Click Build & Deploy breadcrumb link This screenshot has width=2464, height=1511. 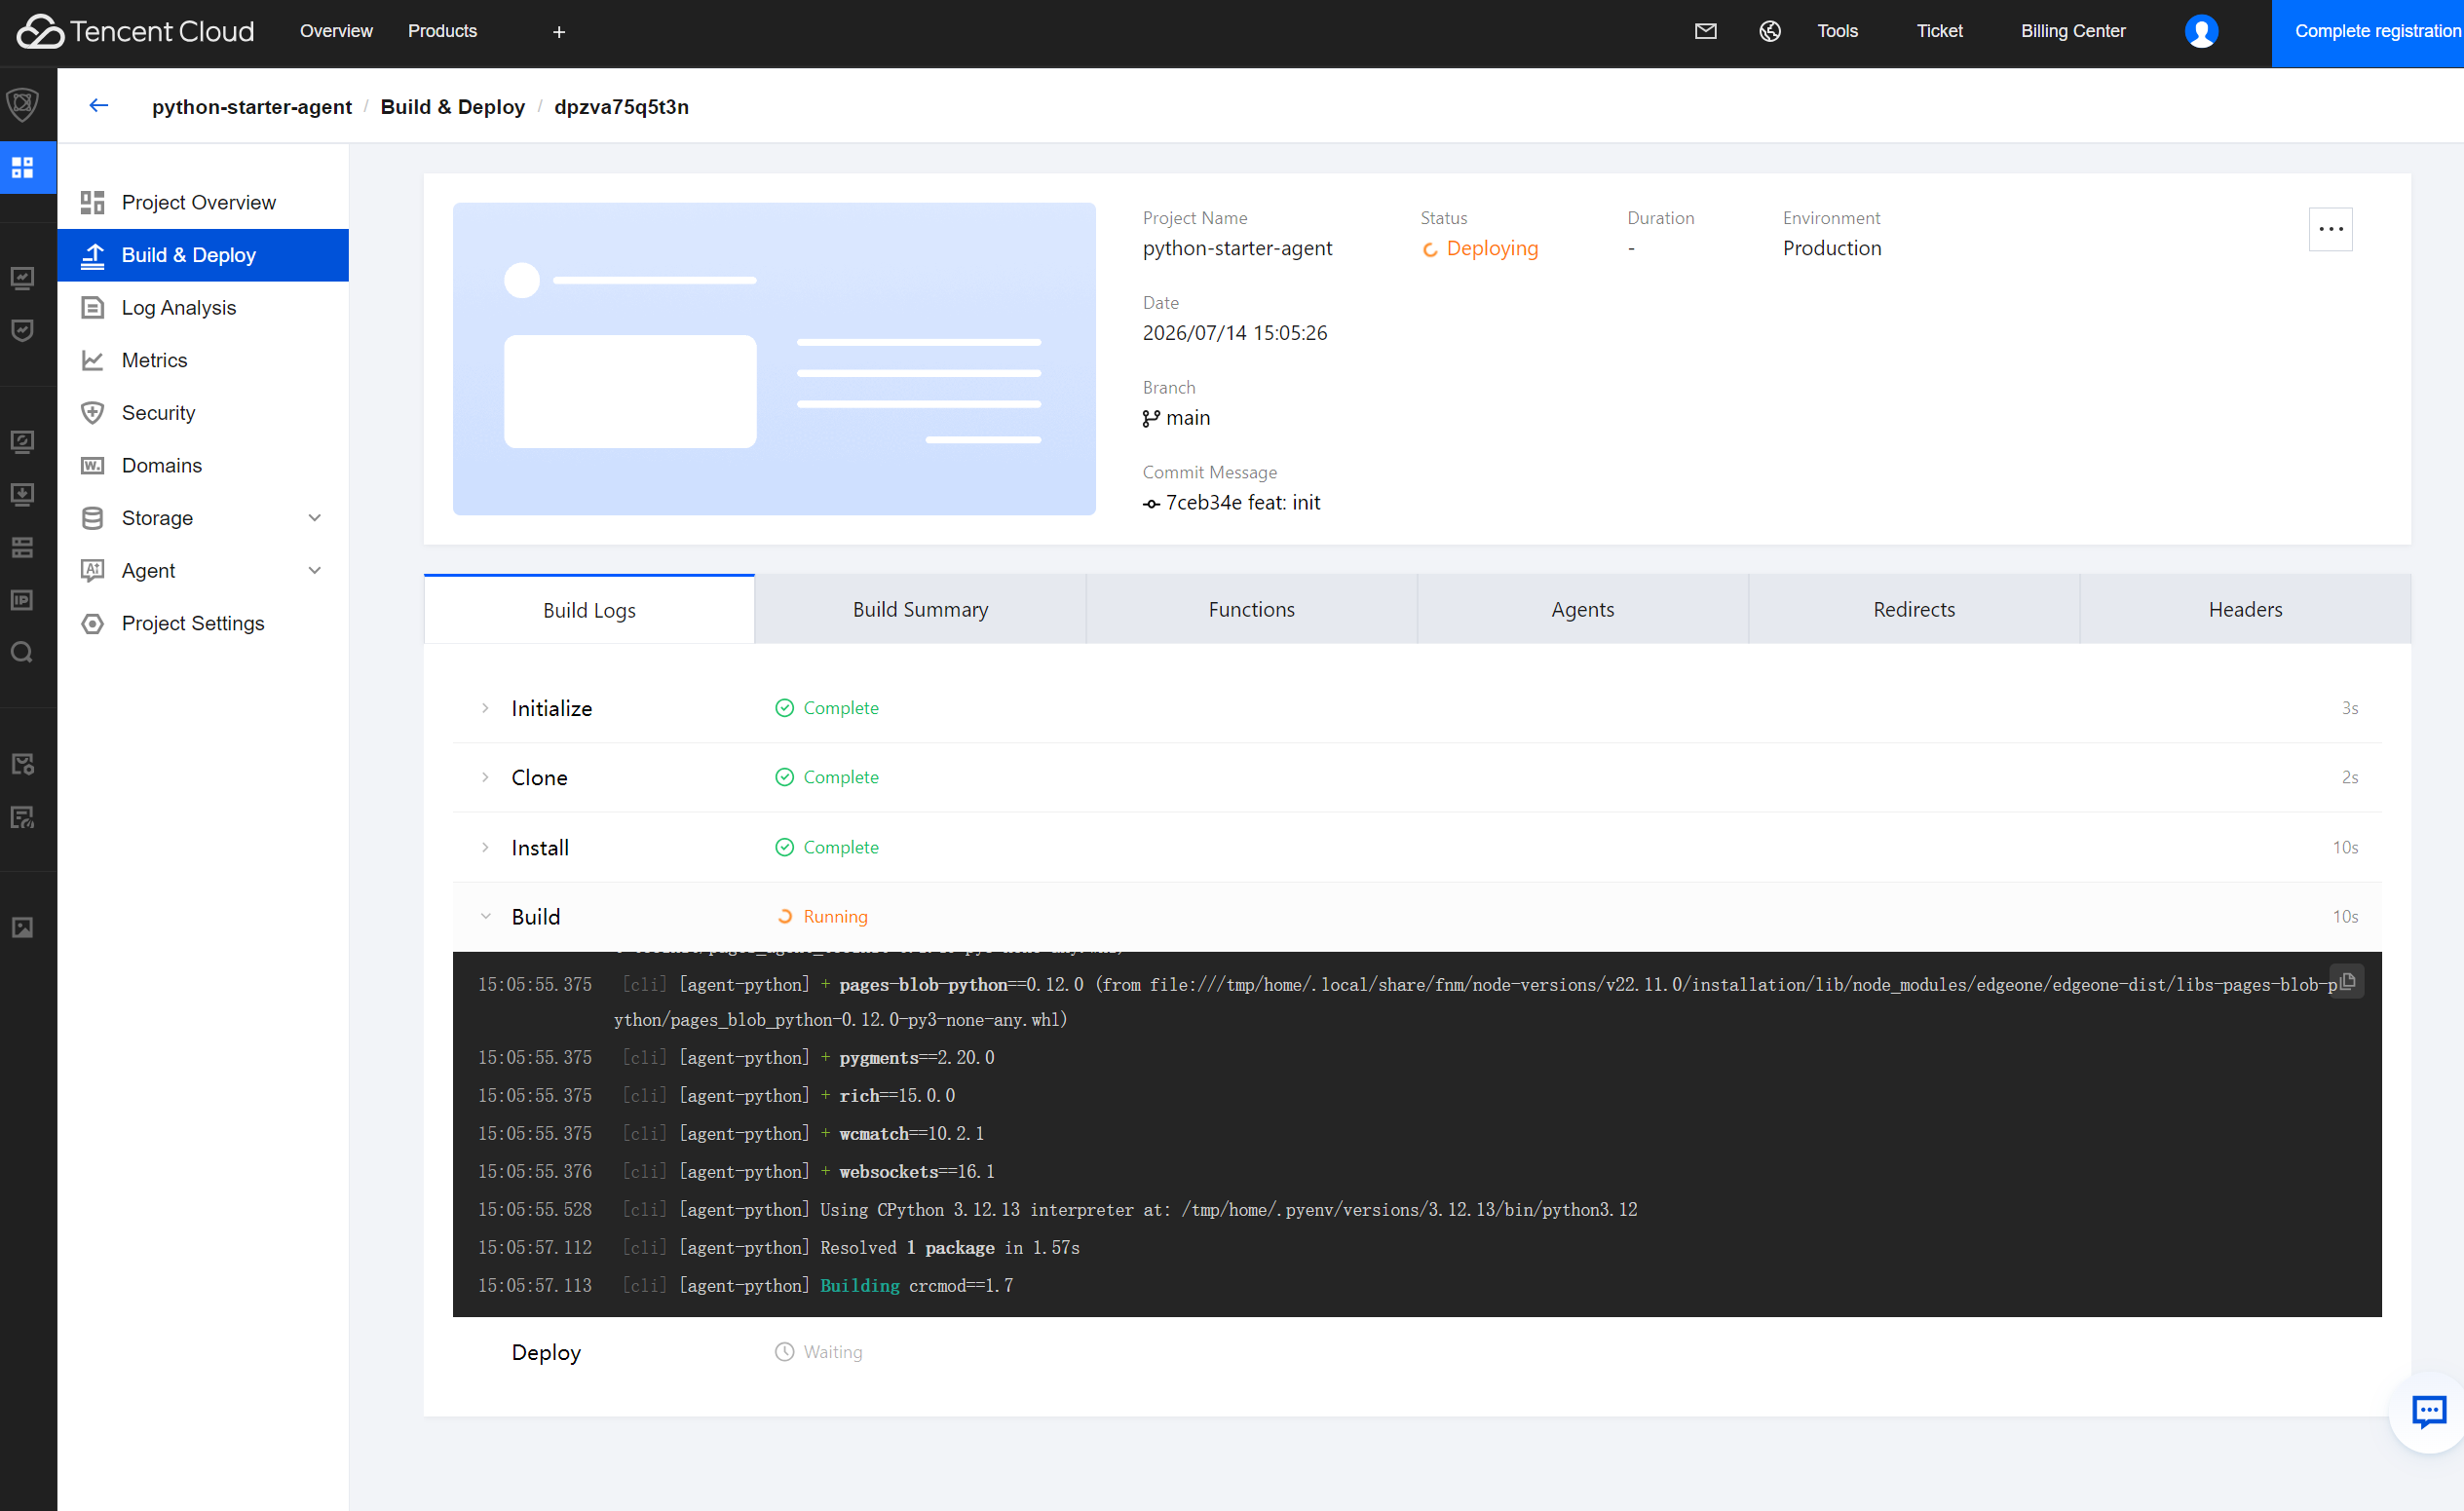tap(452, 107)
